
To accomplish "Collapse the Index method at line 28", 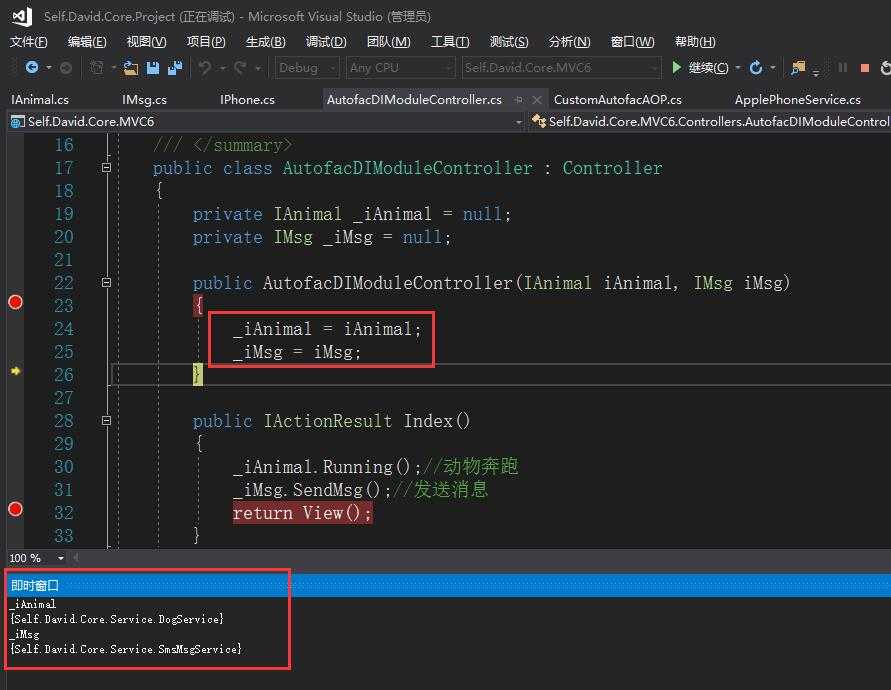I will point(106,421).
